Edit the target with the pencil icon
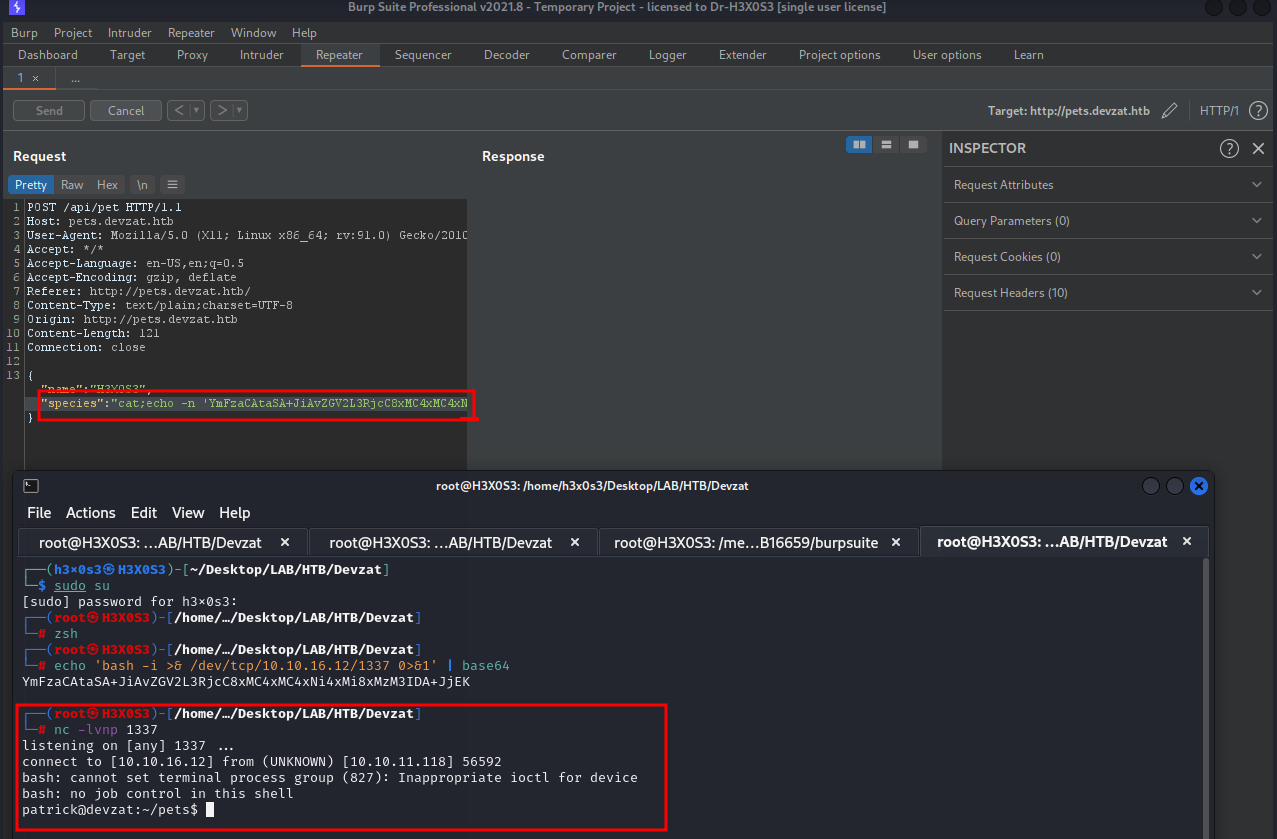 click(1170, 111)
